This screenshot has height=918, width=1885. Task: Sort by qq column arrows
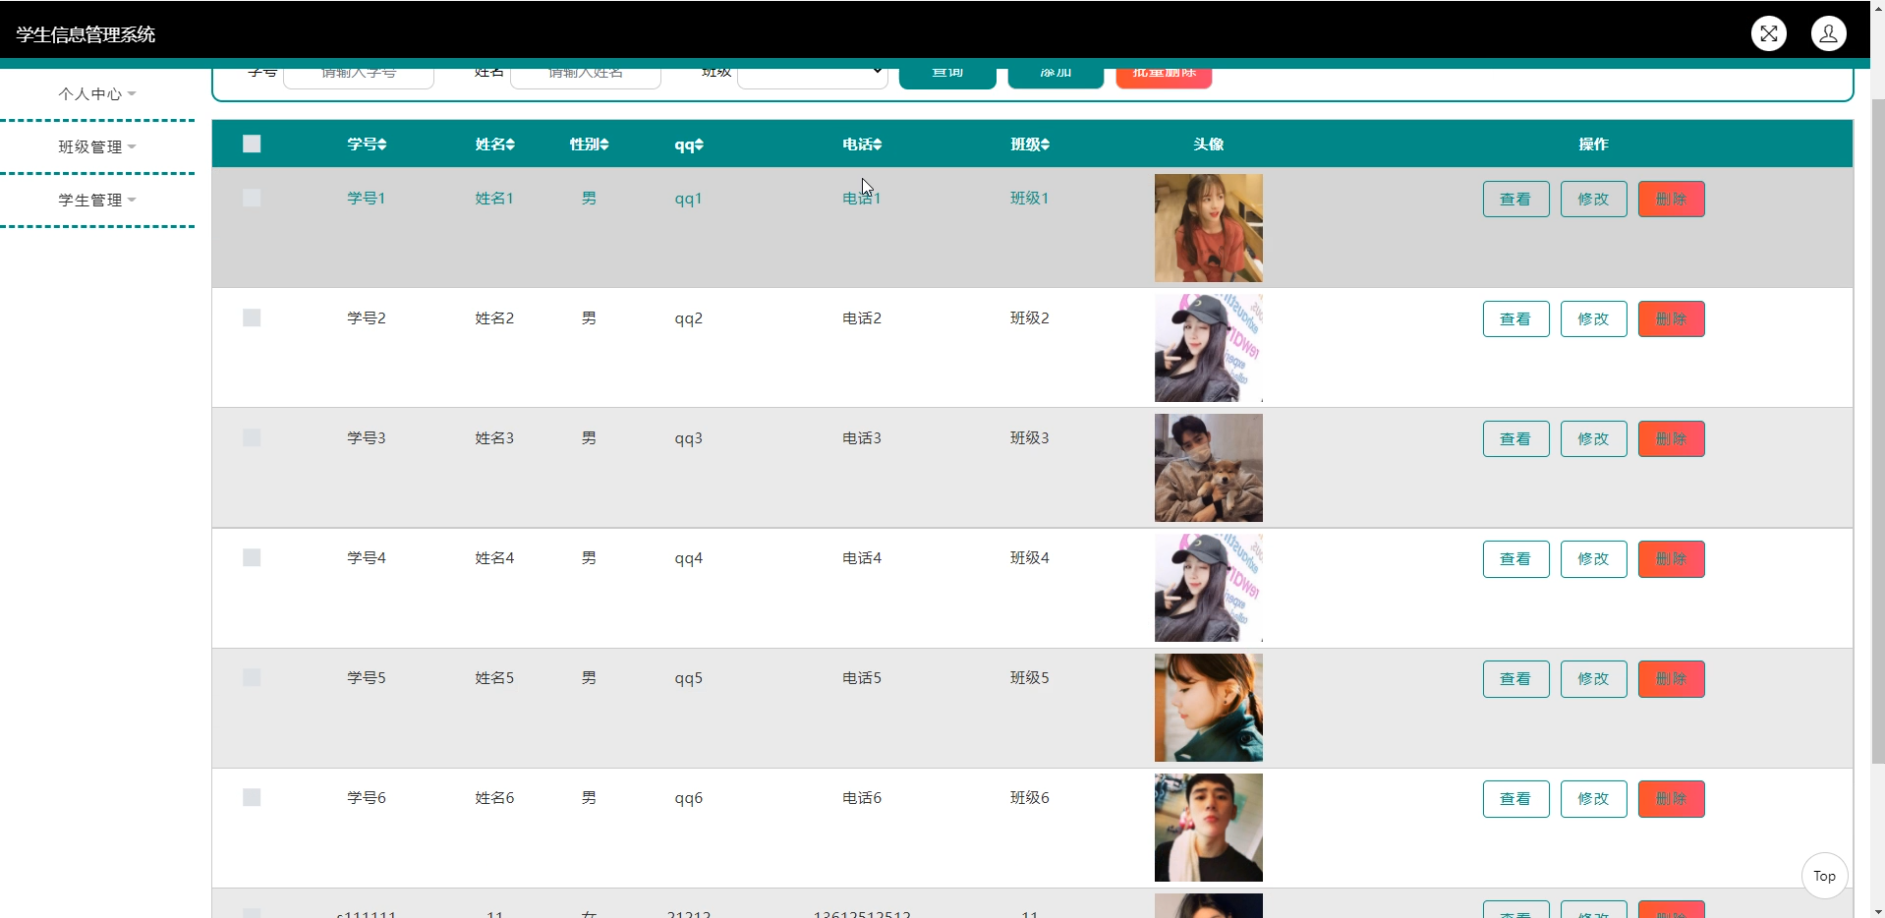pos(699,145)
